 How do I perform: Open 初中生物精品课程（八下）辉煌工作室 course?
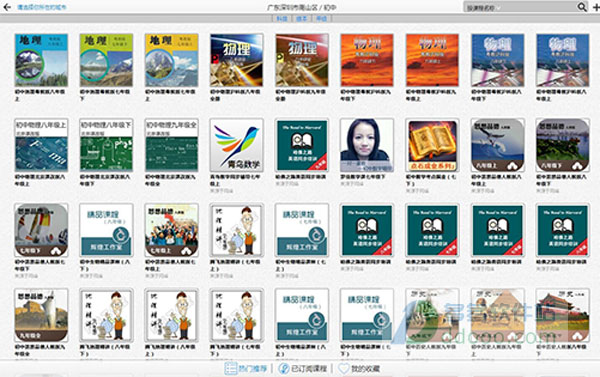click(x=106, y=230)
